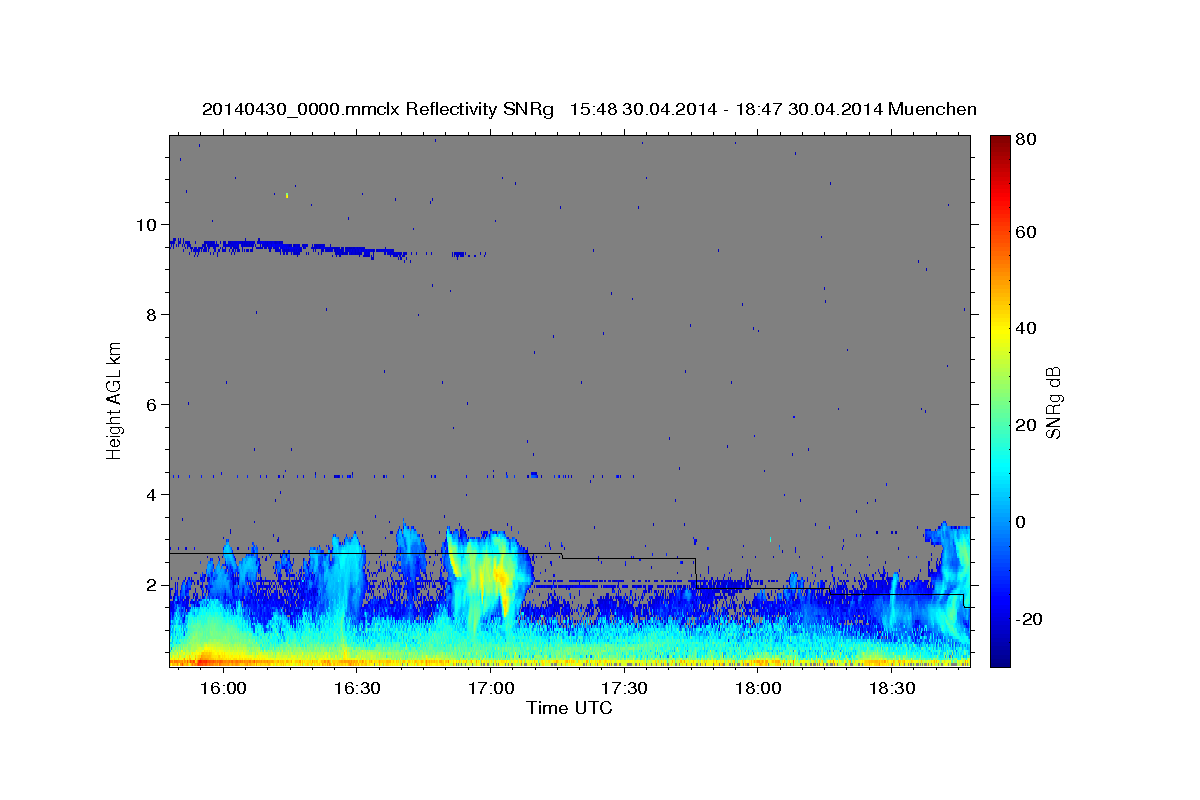
Task: Click the red ground-level echo near 16:00
Action: coord(205,660)
